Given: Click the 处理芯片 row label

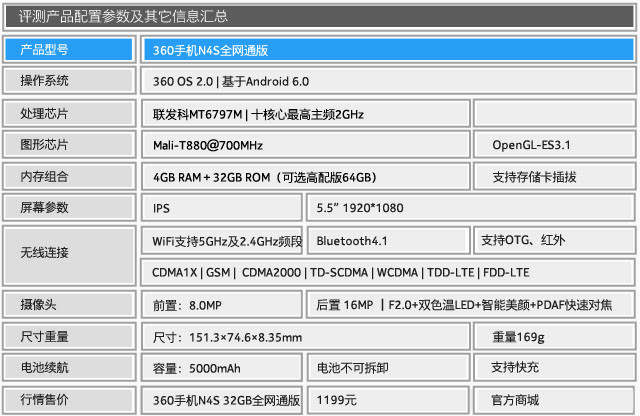Looking at the screenshot, I should (x=68, y=113).
